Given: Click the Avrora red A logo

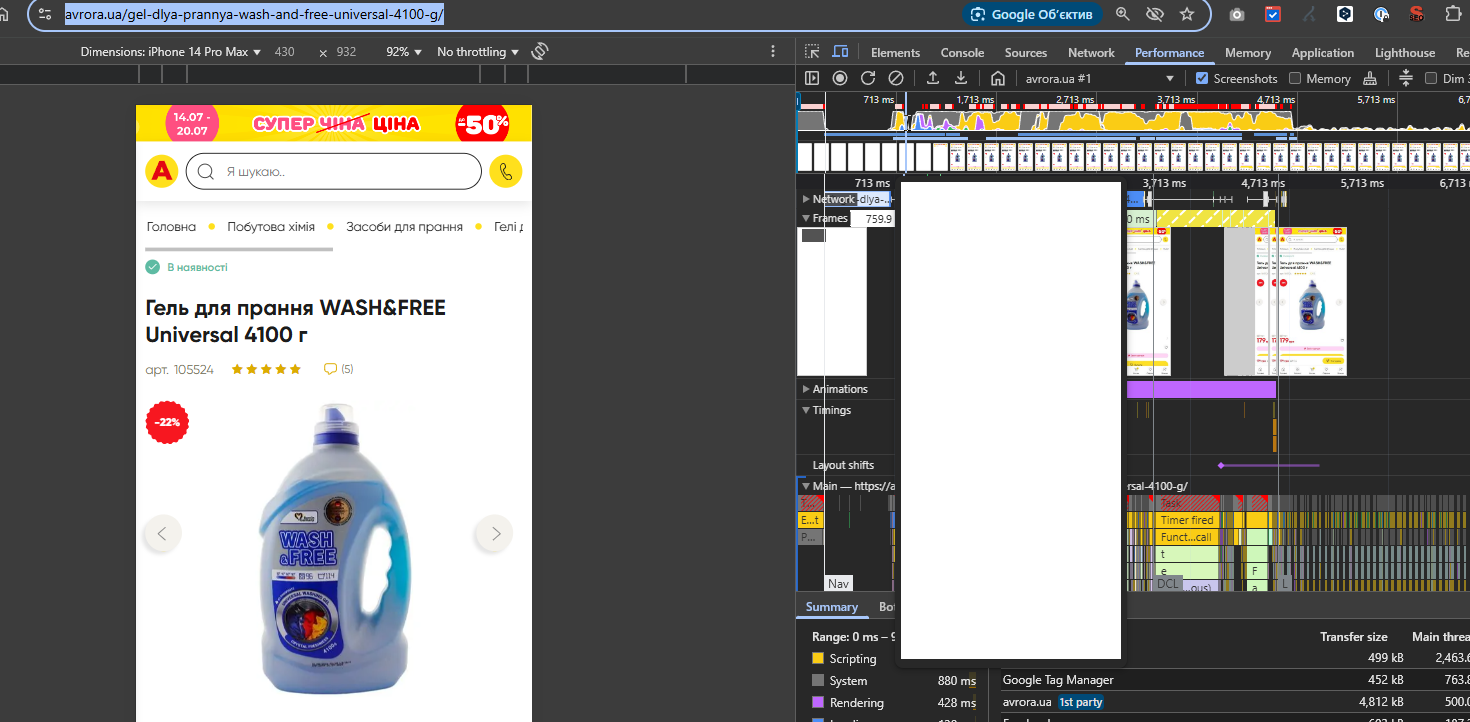Looking at the screenshot, I should [161, 171].
